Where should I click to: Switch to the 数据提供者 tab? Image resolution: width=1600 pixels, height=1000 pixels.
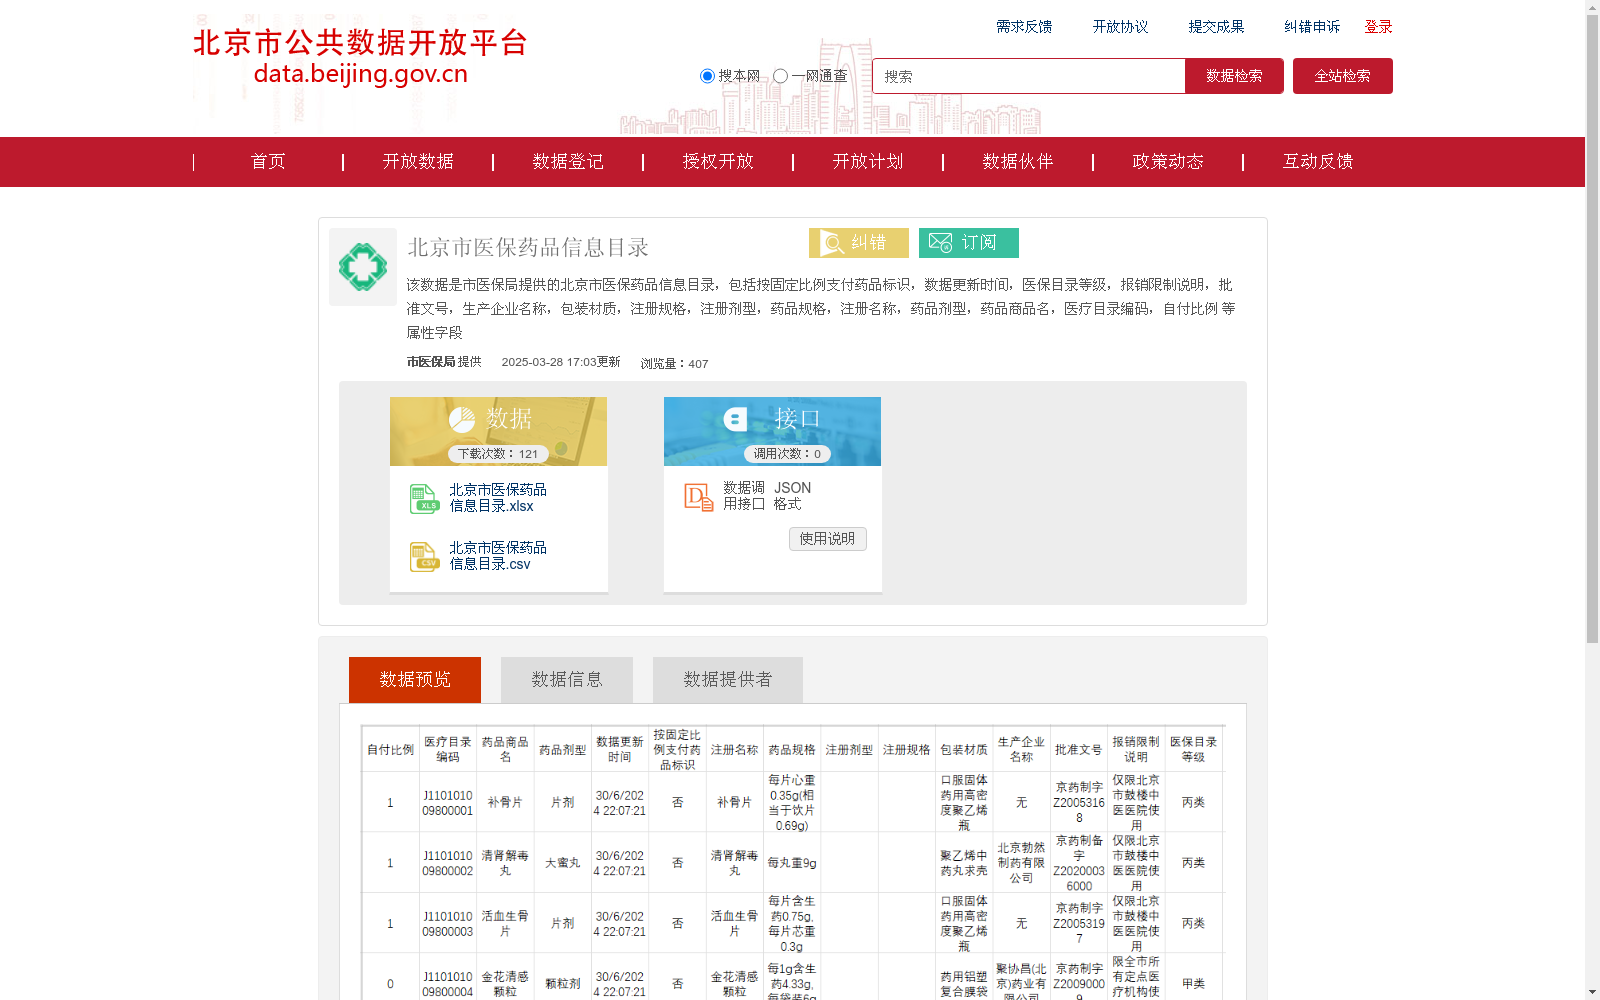(x=726, y=679)
